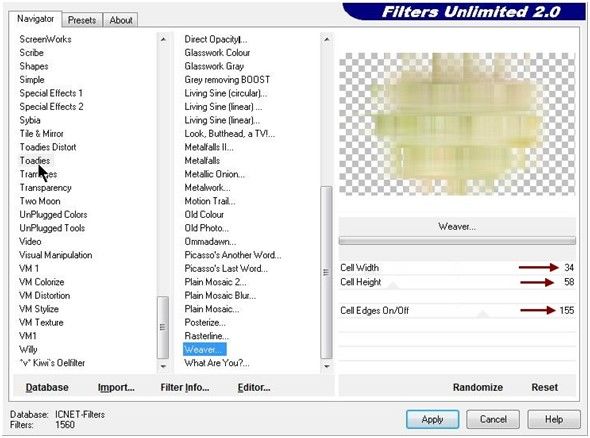Click the category list scroll-down arrow
The image size is (590, 438).
point(163,366)
